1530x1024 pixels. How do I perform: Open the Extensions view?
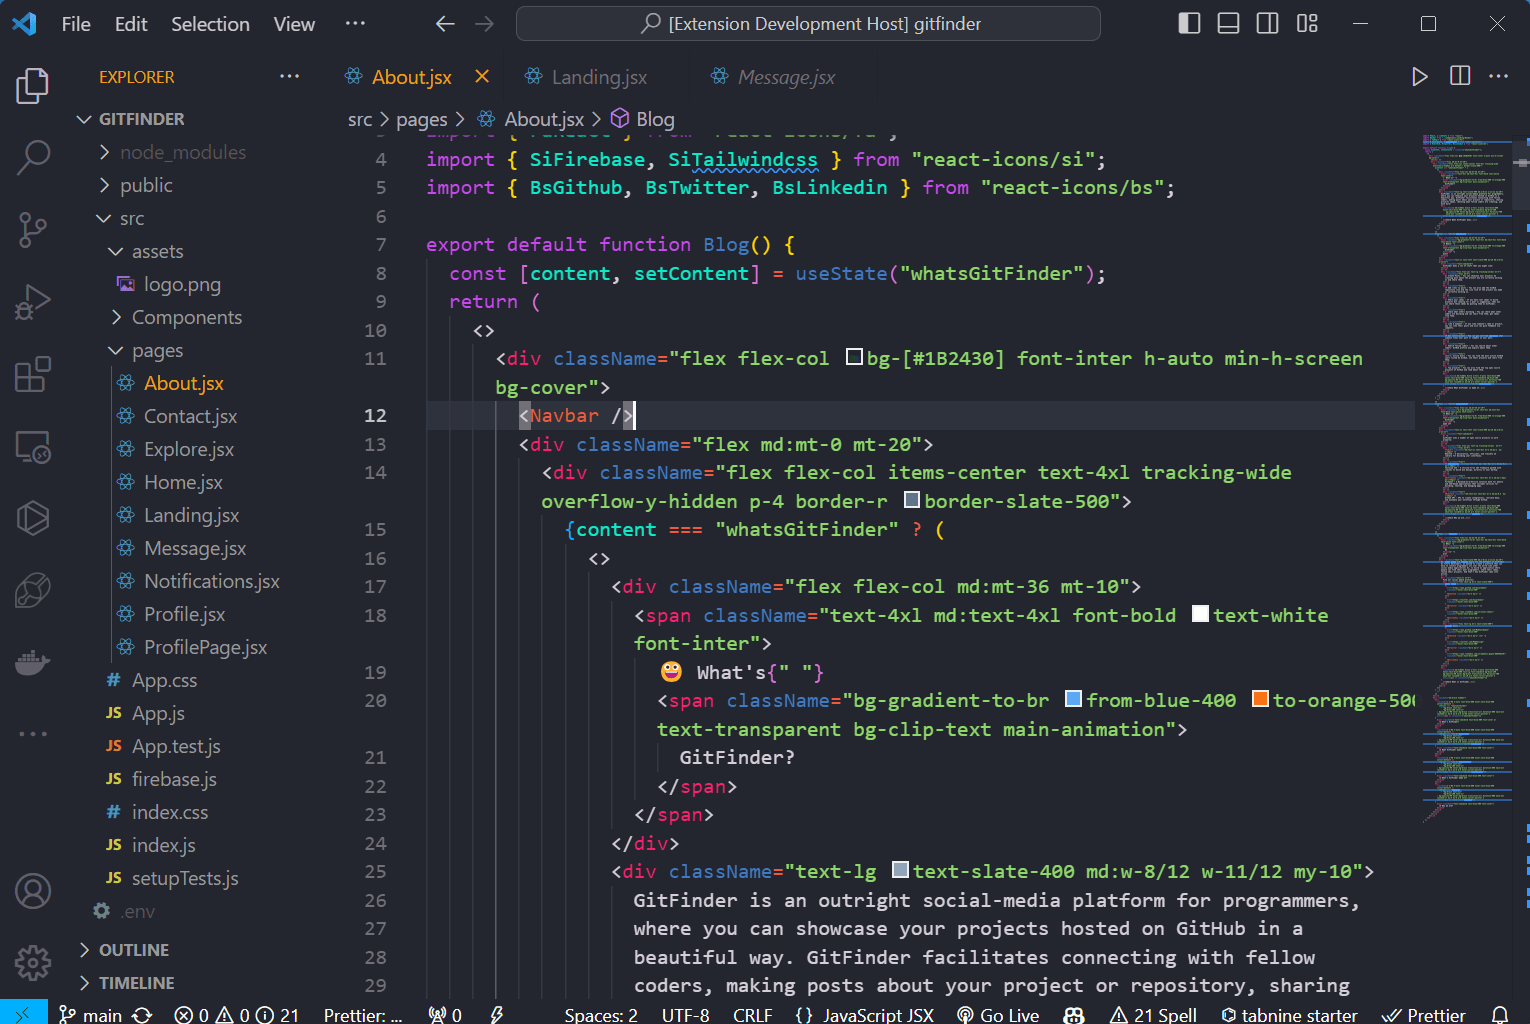point(33,375)
